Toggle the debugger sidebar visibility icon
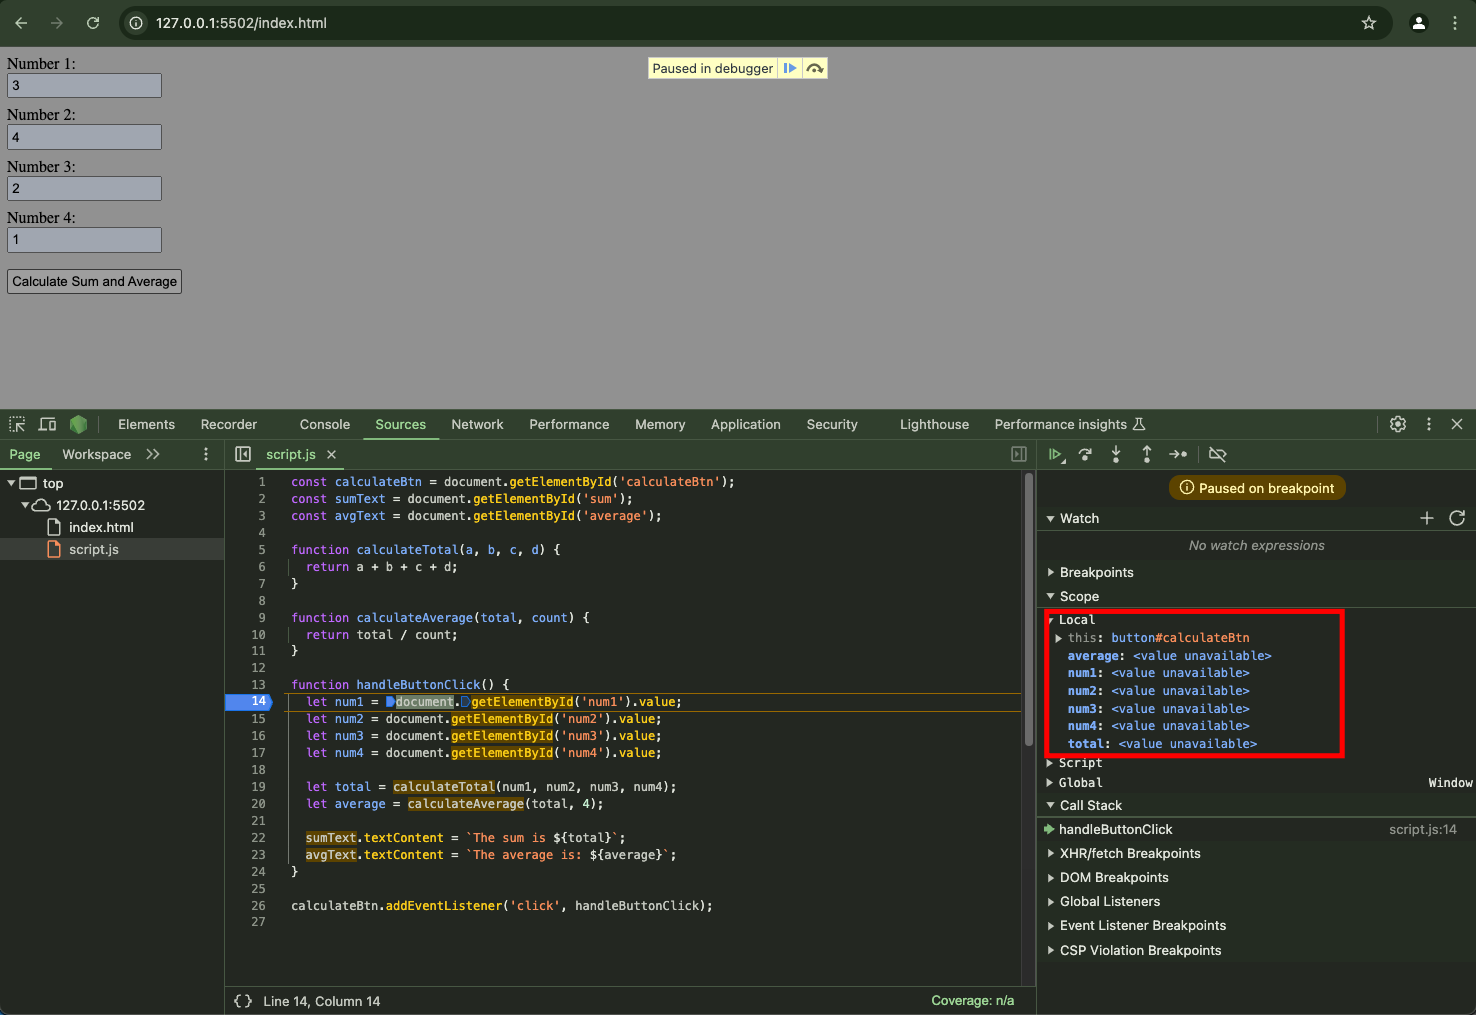The width and height of the screenshot is (1476, 1015). 1019,454
